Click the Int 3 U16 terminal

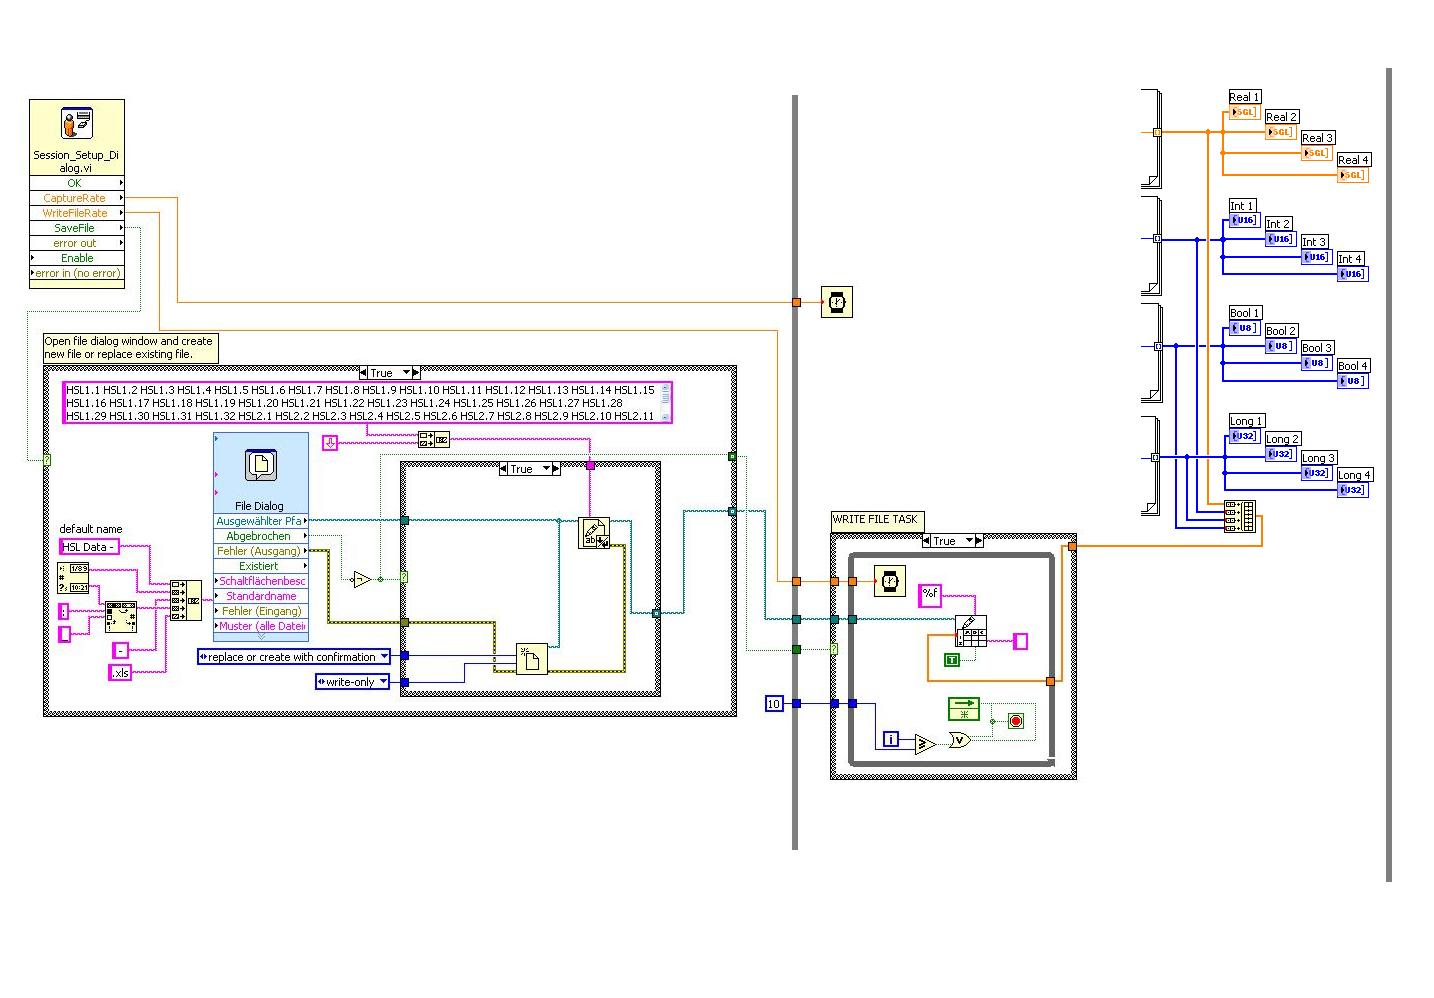[1316, 257]
